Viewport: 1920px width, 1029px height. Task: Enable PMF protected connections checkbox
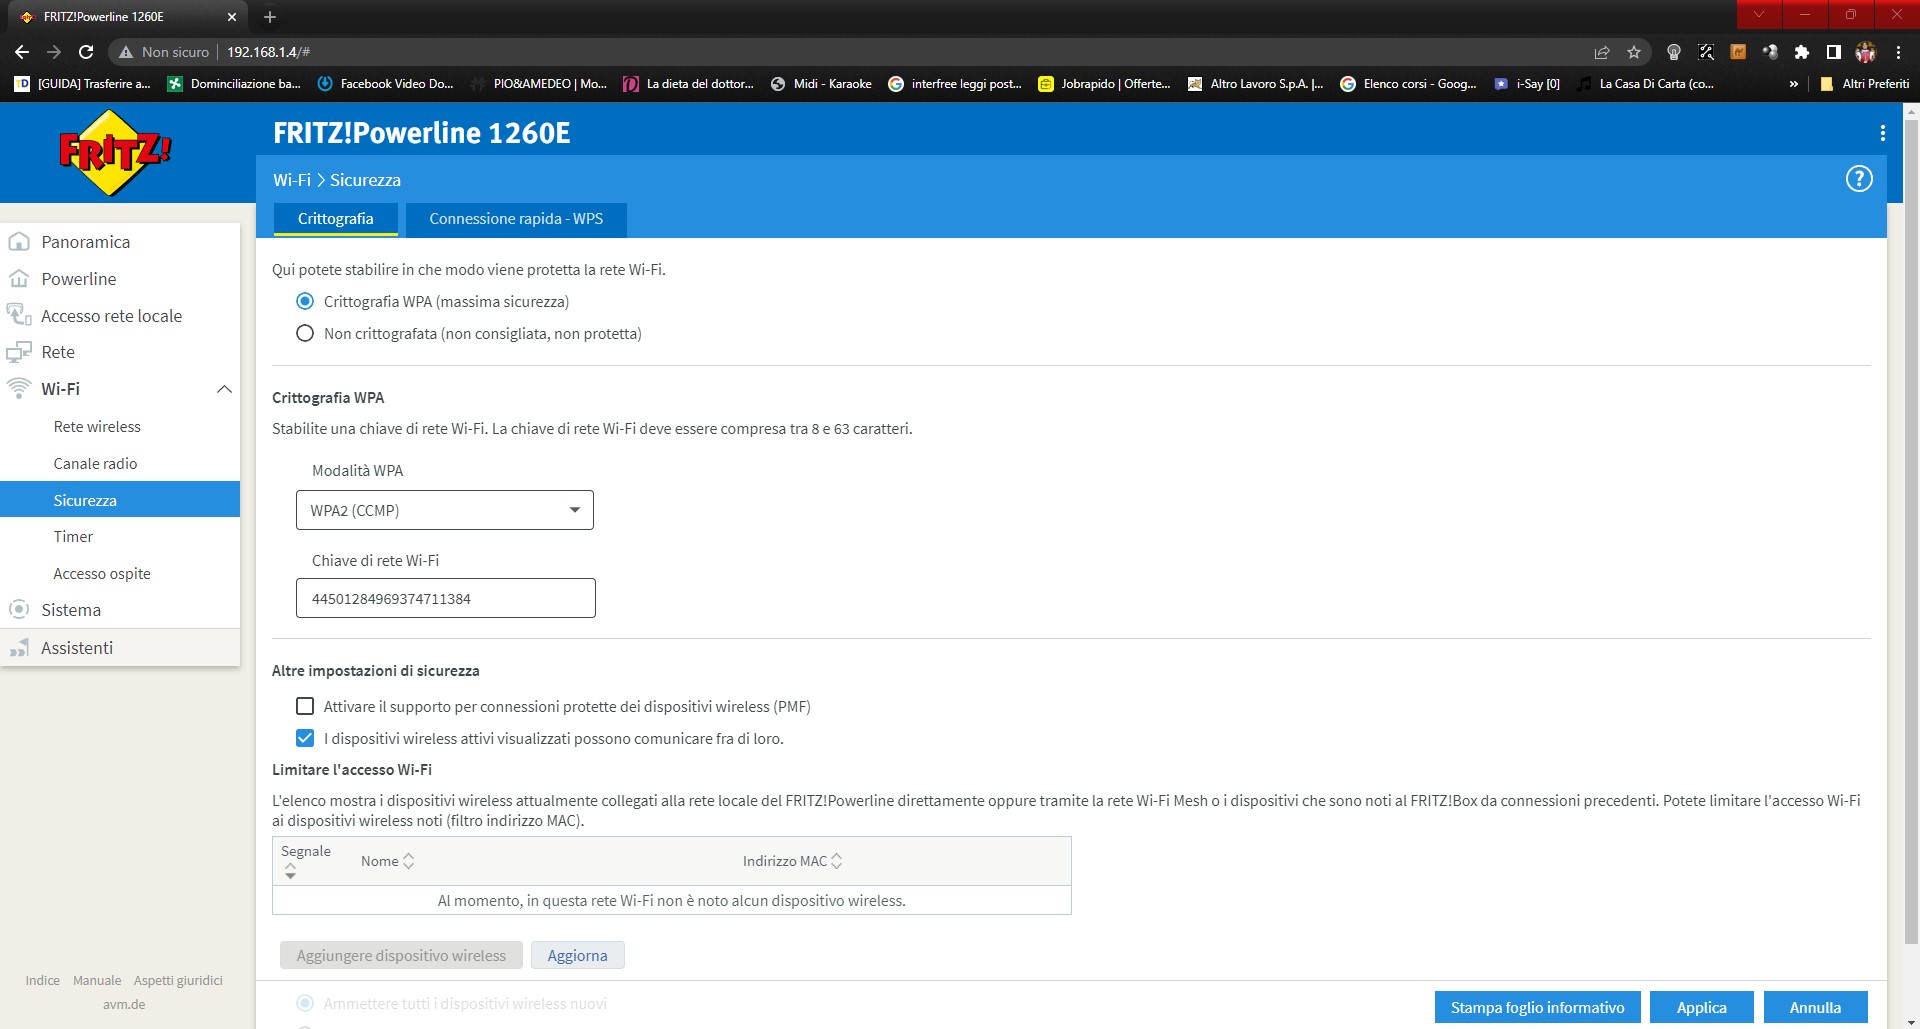pos(305,706)
